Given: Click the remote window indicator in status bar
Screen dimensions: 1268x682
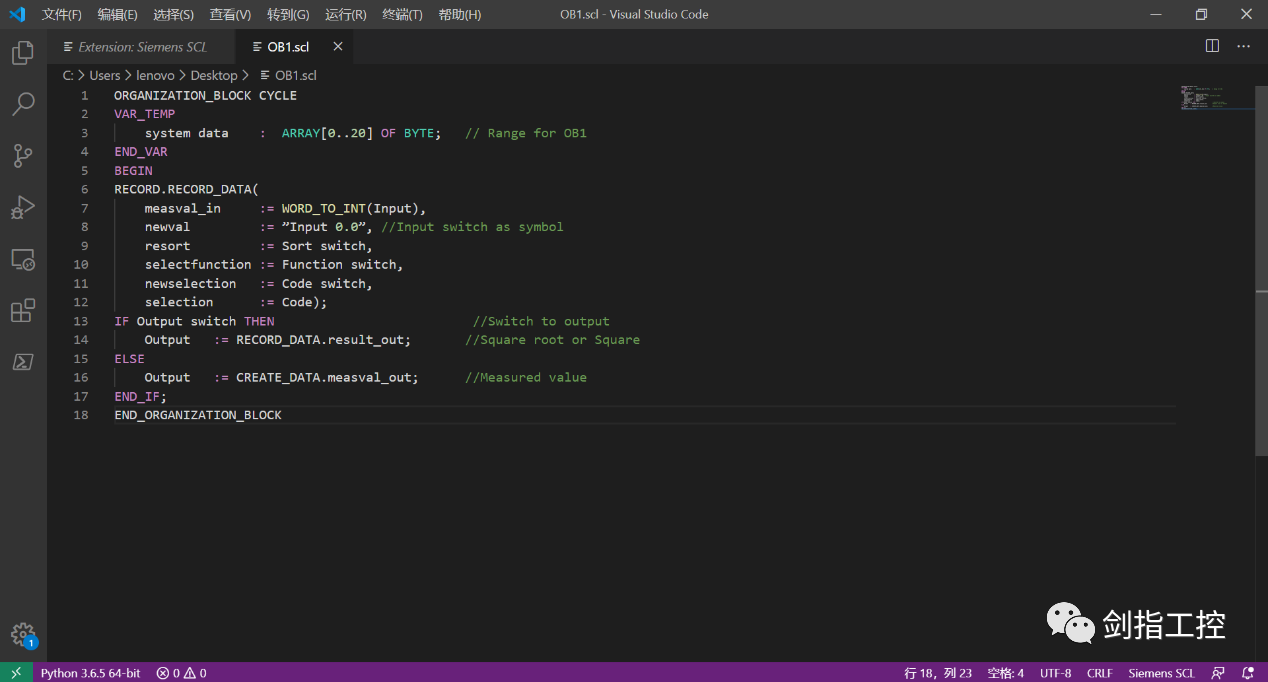Looking at the screenshot, I should pyautogui.click(x=16, y=673).
